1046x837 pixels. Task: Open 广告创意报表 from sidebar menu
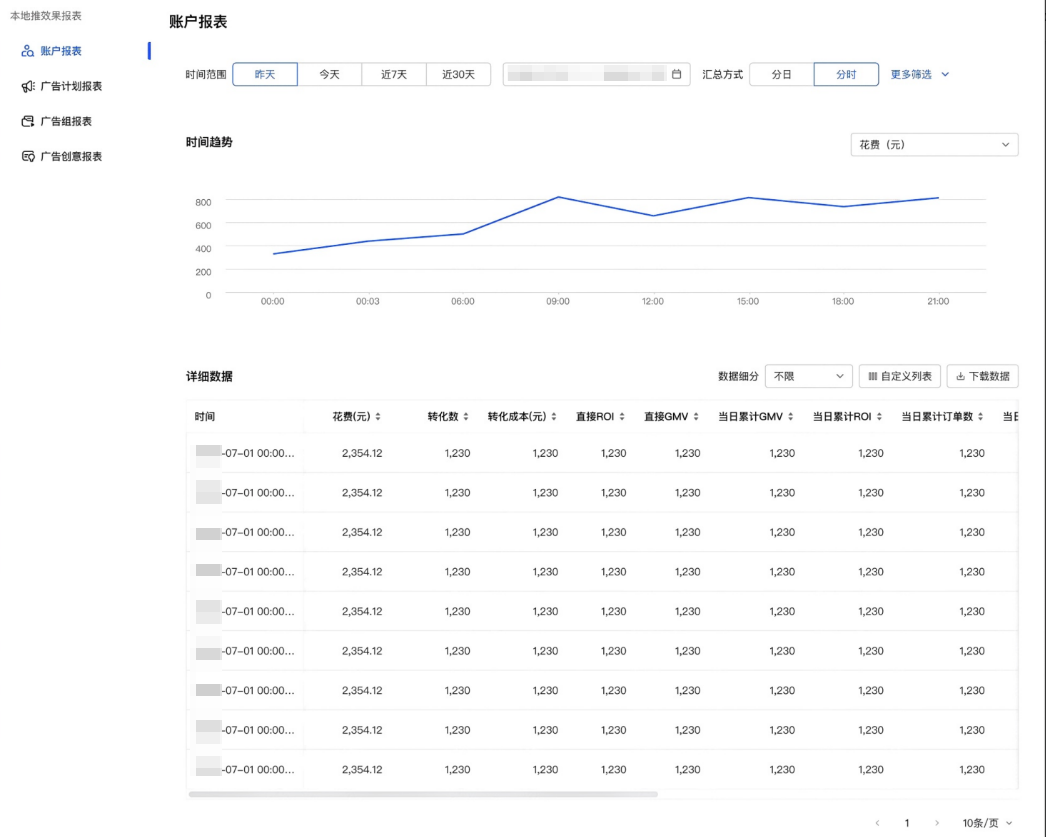(x=71, y=157)
